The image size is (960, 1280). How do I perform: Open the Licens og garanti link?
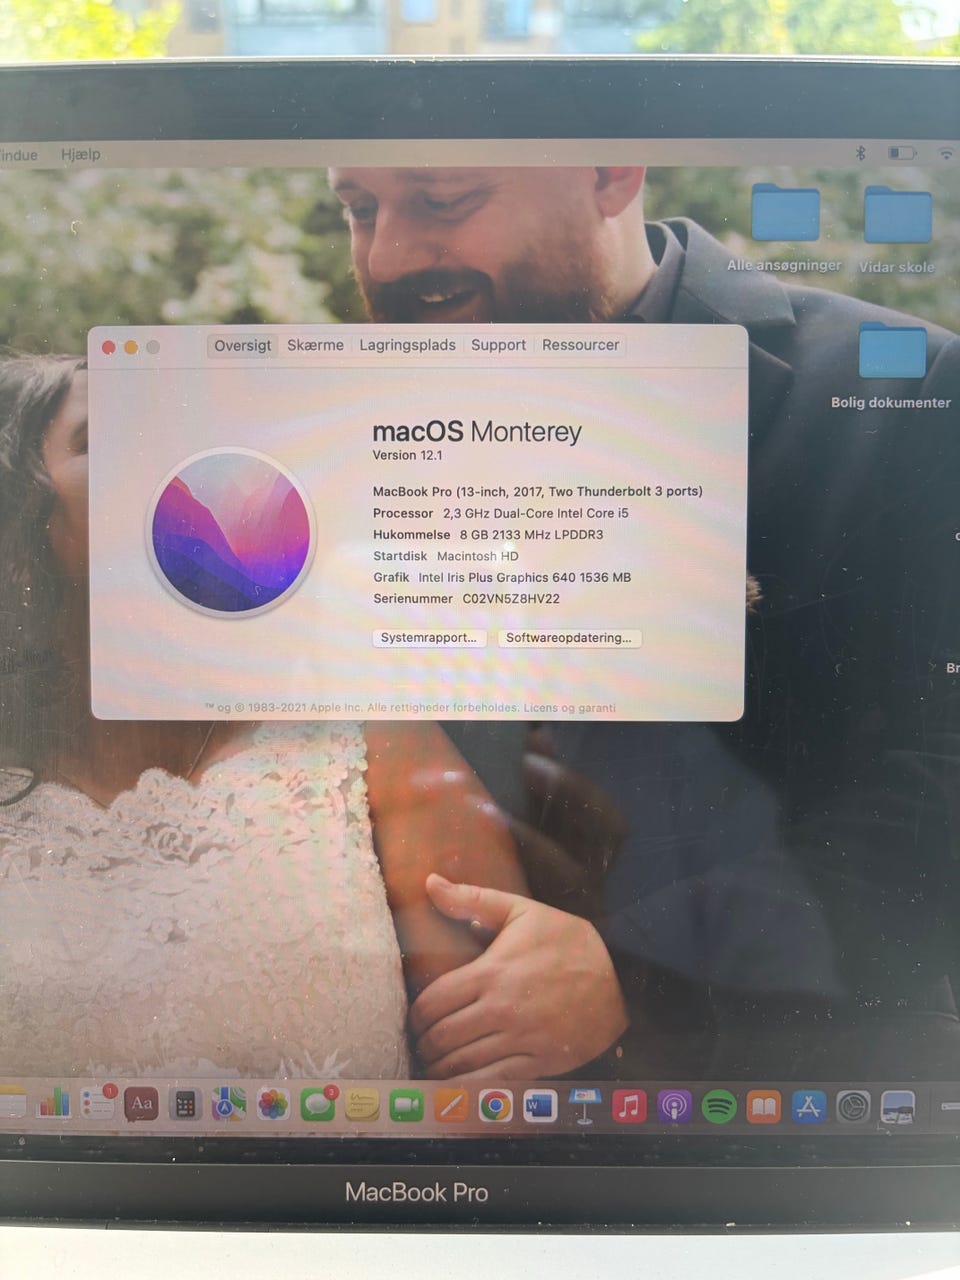click(x=570, y=708)
